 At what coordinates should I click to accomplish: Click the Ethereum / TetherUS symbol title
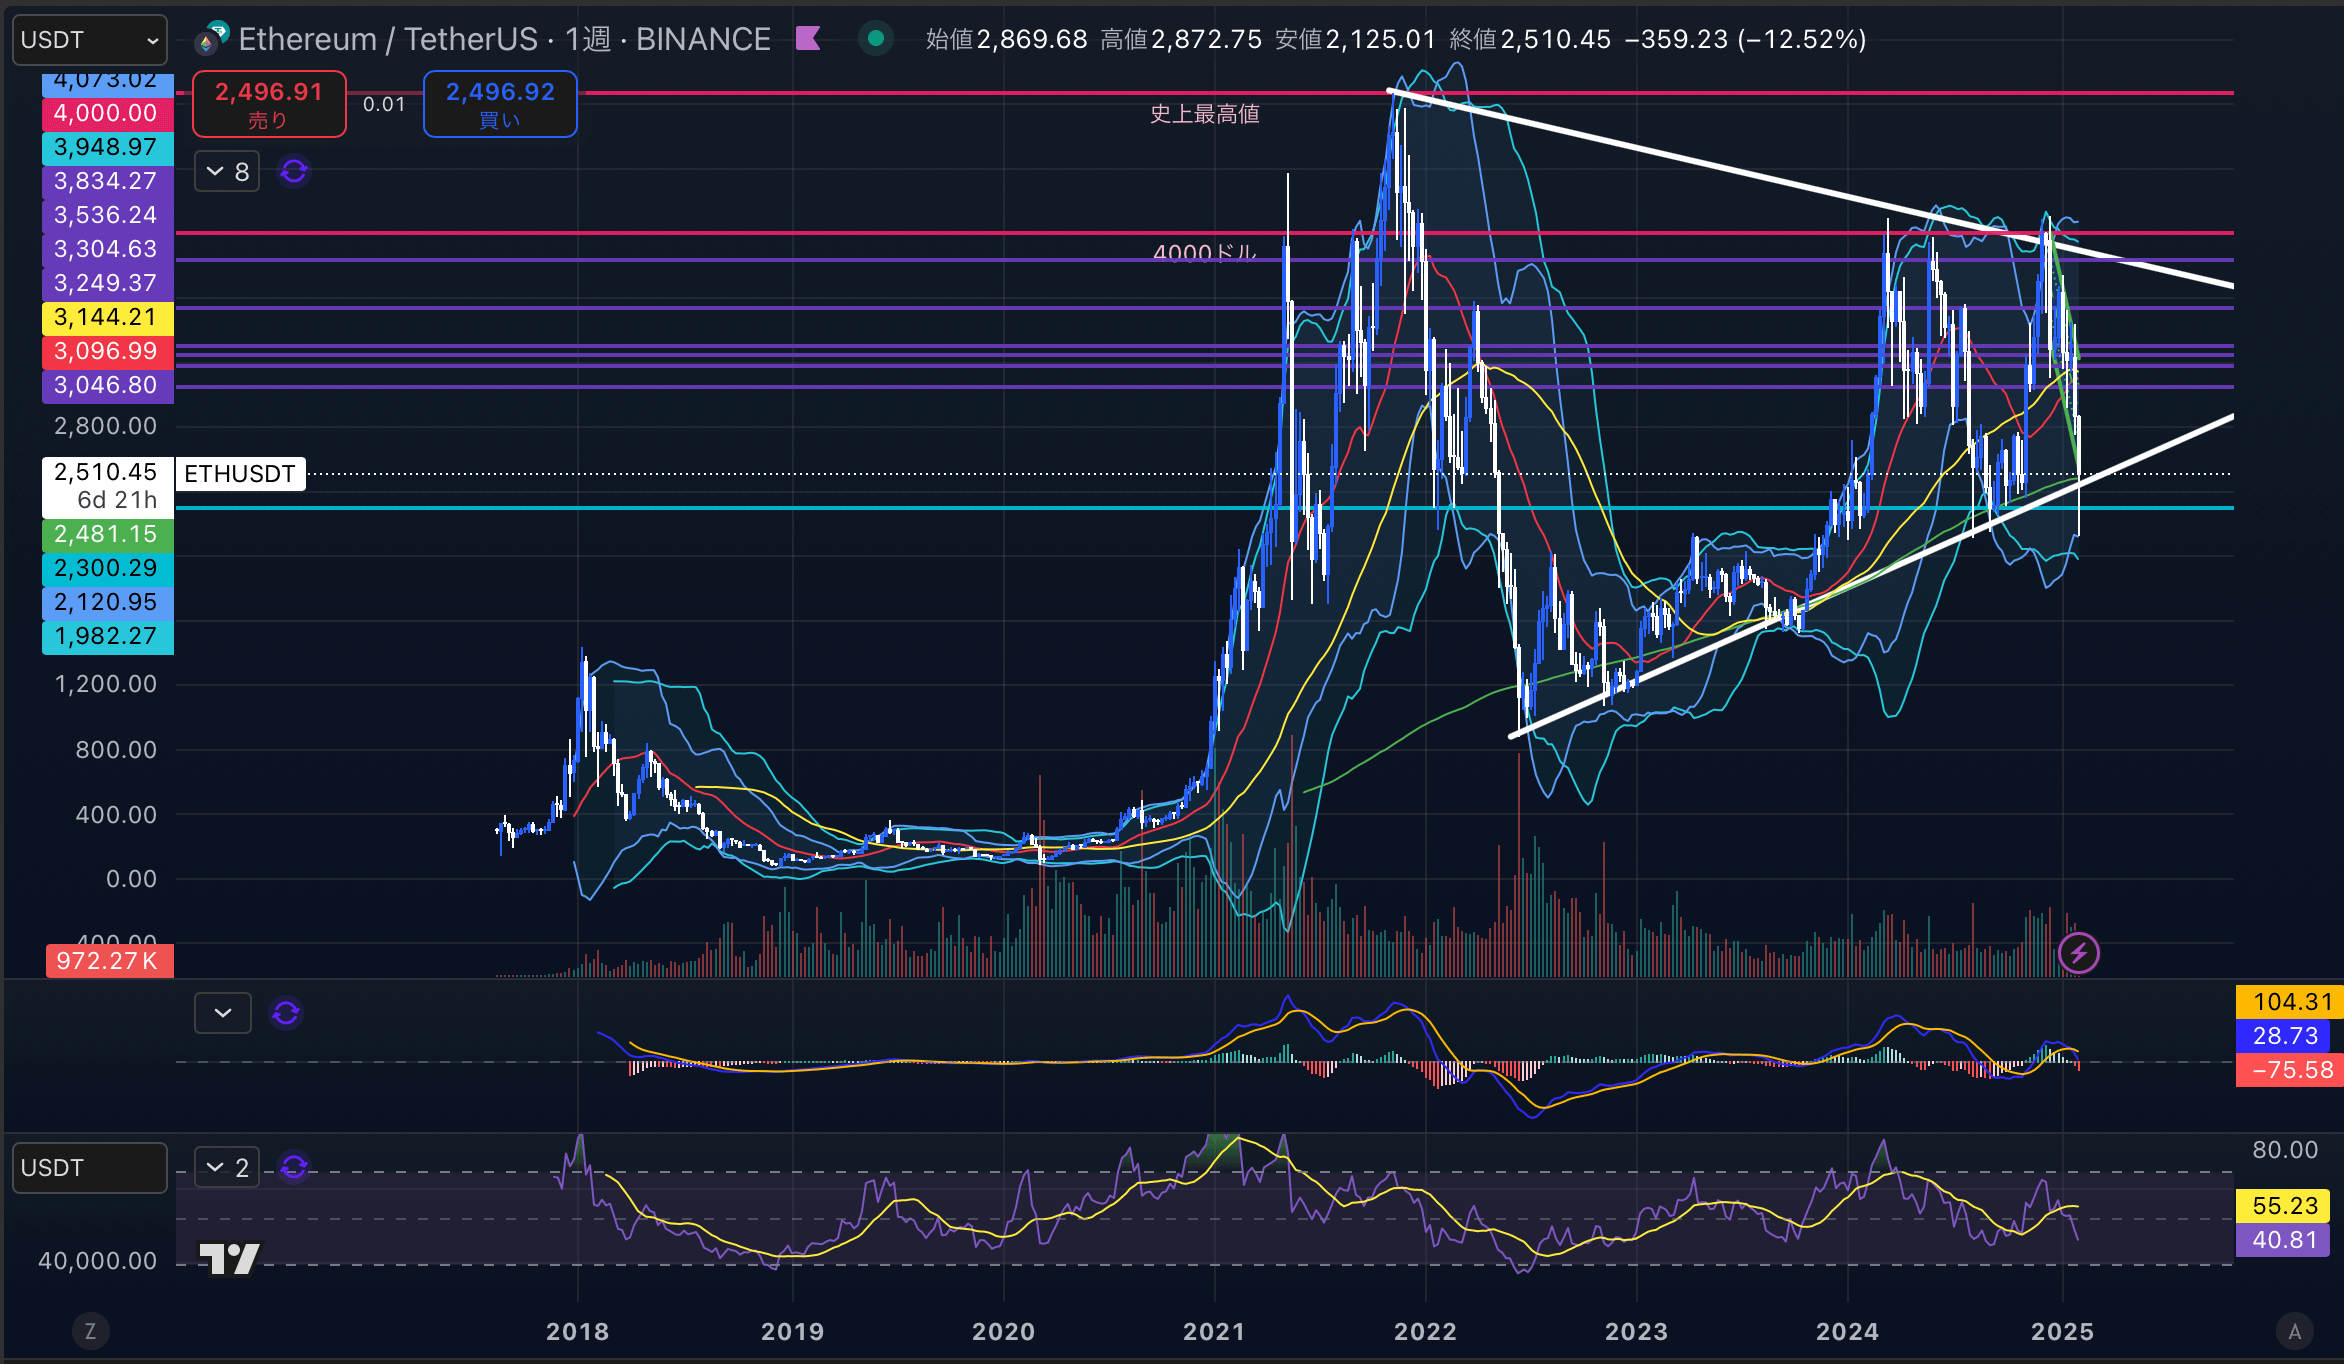[388, 39]
